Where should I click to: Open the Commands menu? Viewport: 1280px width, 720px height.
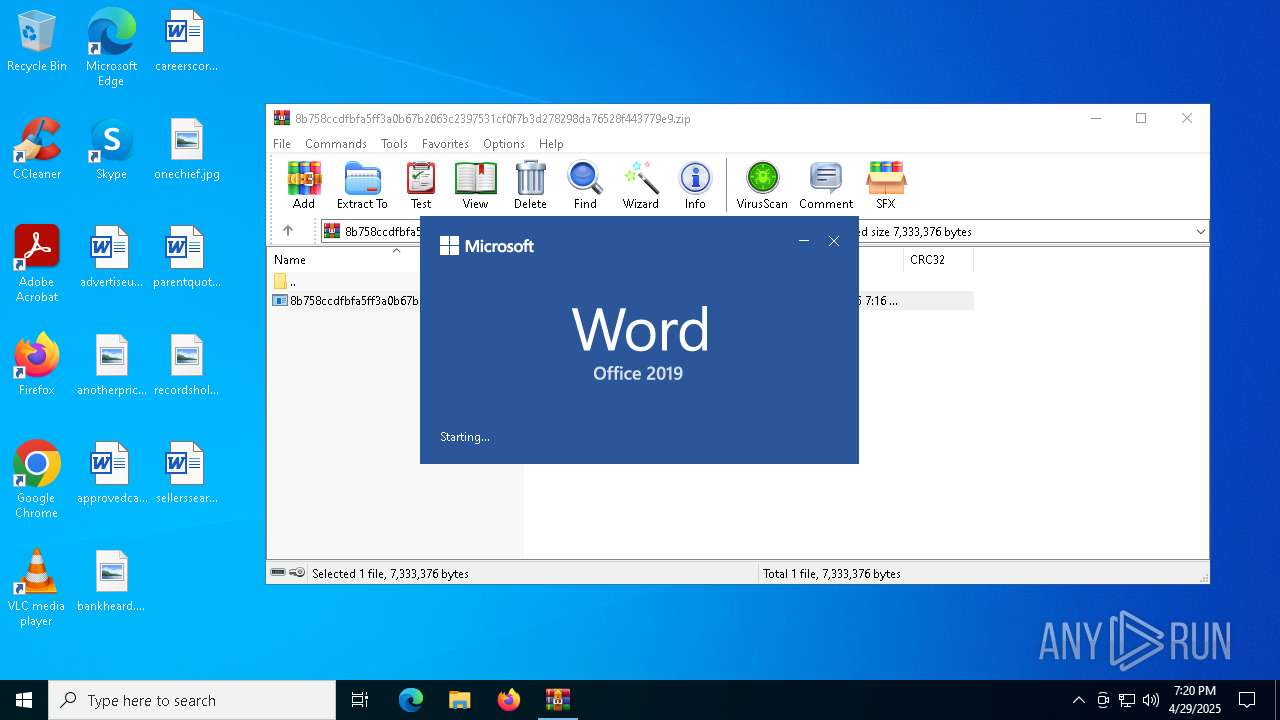(x=336, y=144)
